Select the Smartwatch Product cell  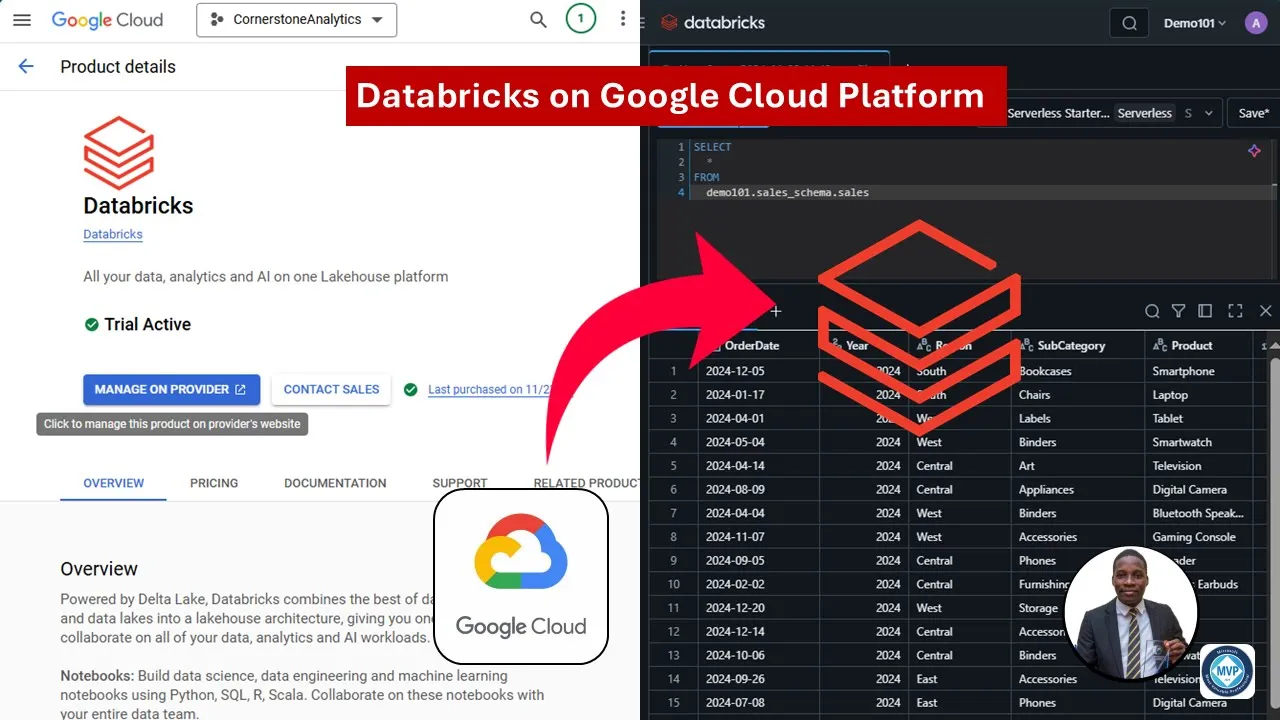(1199, 442)
